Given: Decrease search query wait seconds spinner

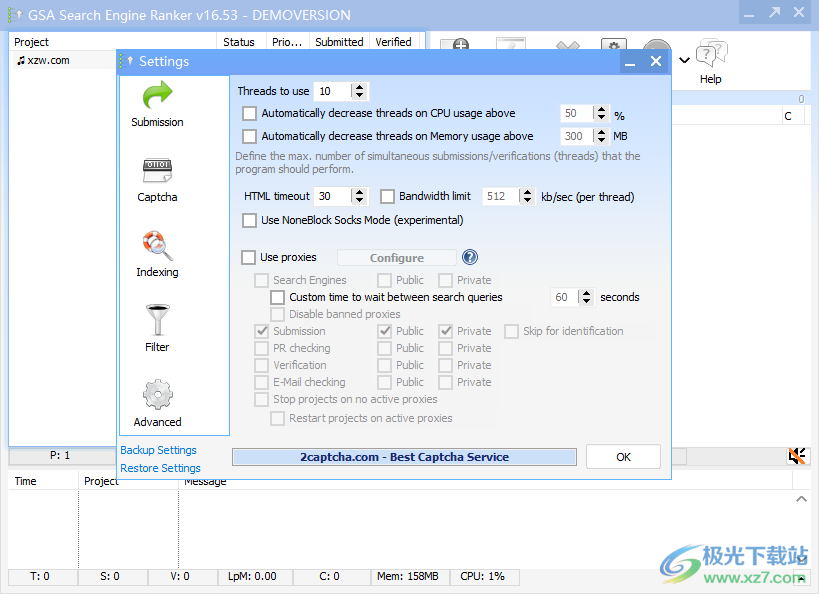Looking at the screenshot, I should tap(587, 301).
